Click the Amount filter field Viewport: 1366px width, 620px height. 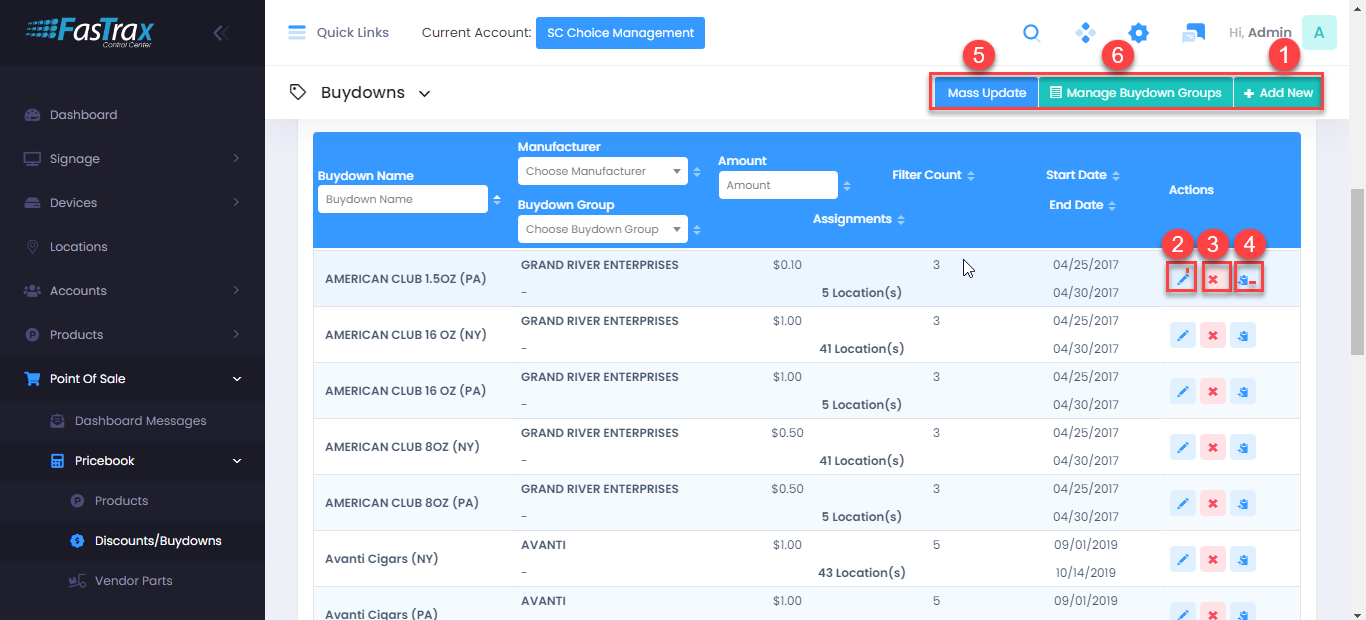[778, 185]
